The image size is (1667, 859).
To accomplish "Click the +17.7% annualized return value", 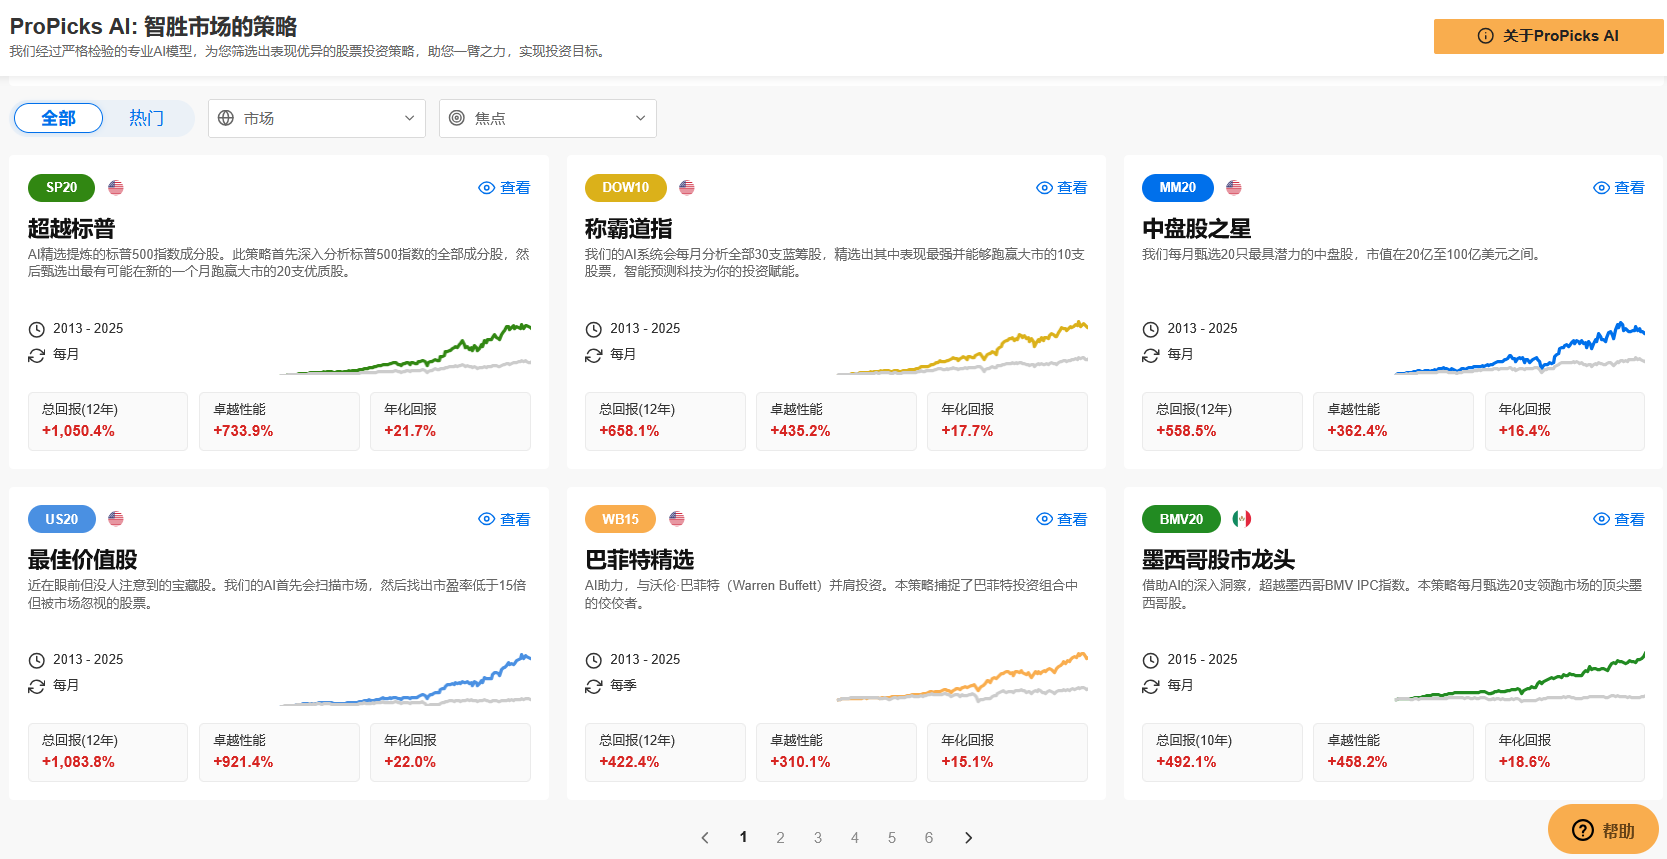I will pyautogui.click(x=967, y=431).
